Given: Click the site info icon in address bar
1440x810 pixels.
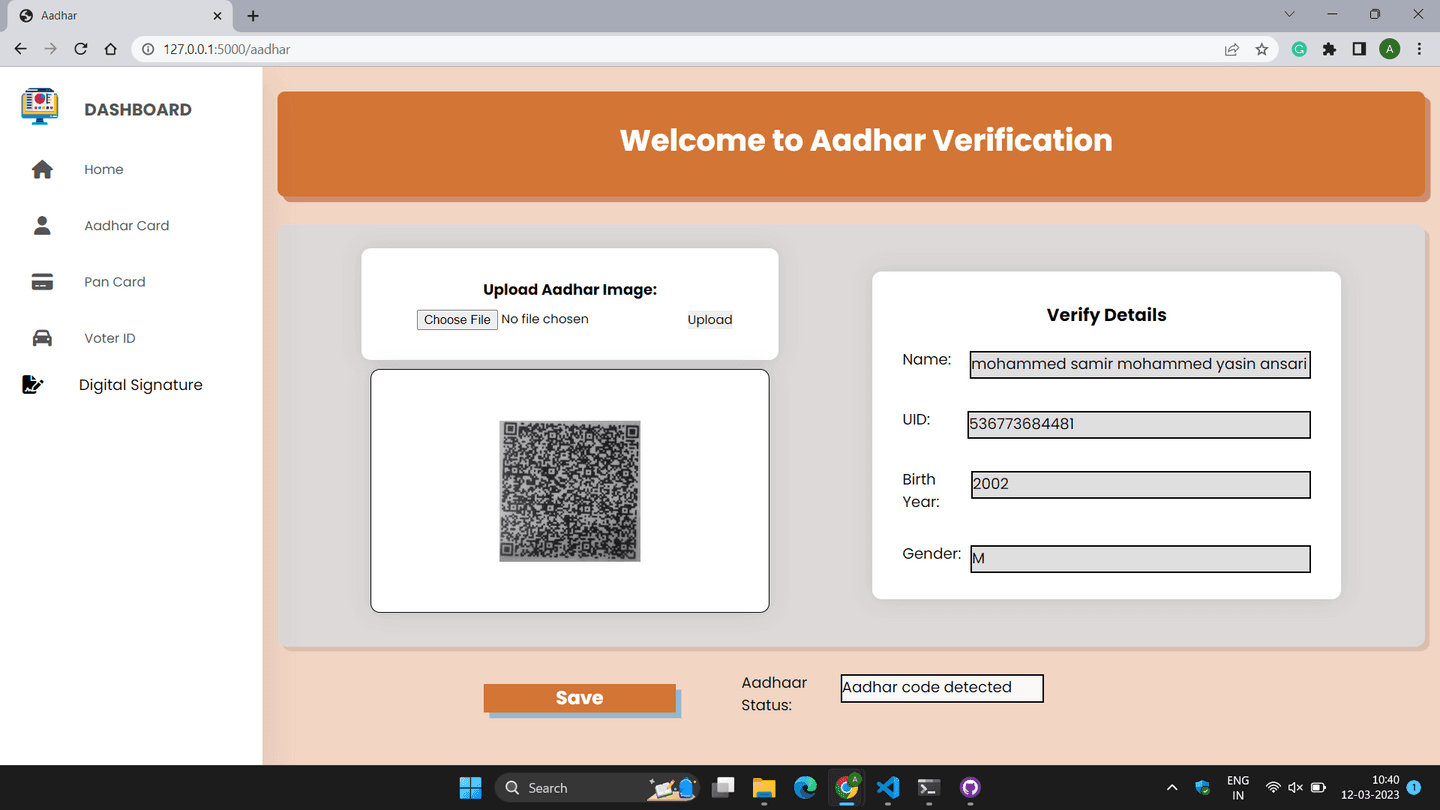Looking at the screenshot, I should click(148, 49).
